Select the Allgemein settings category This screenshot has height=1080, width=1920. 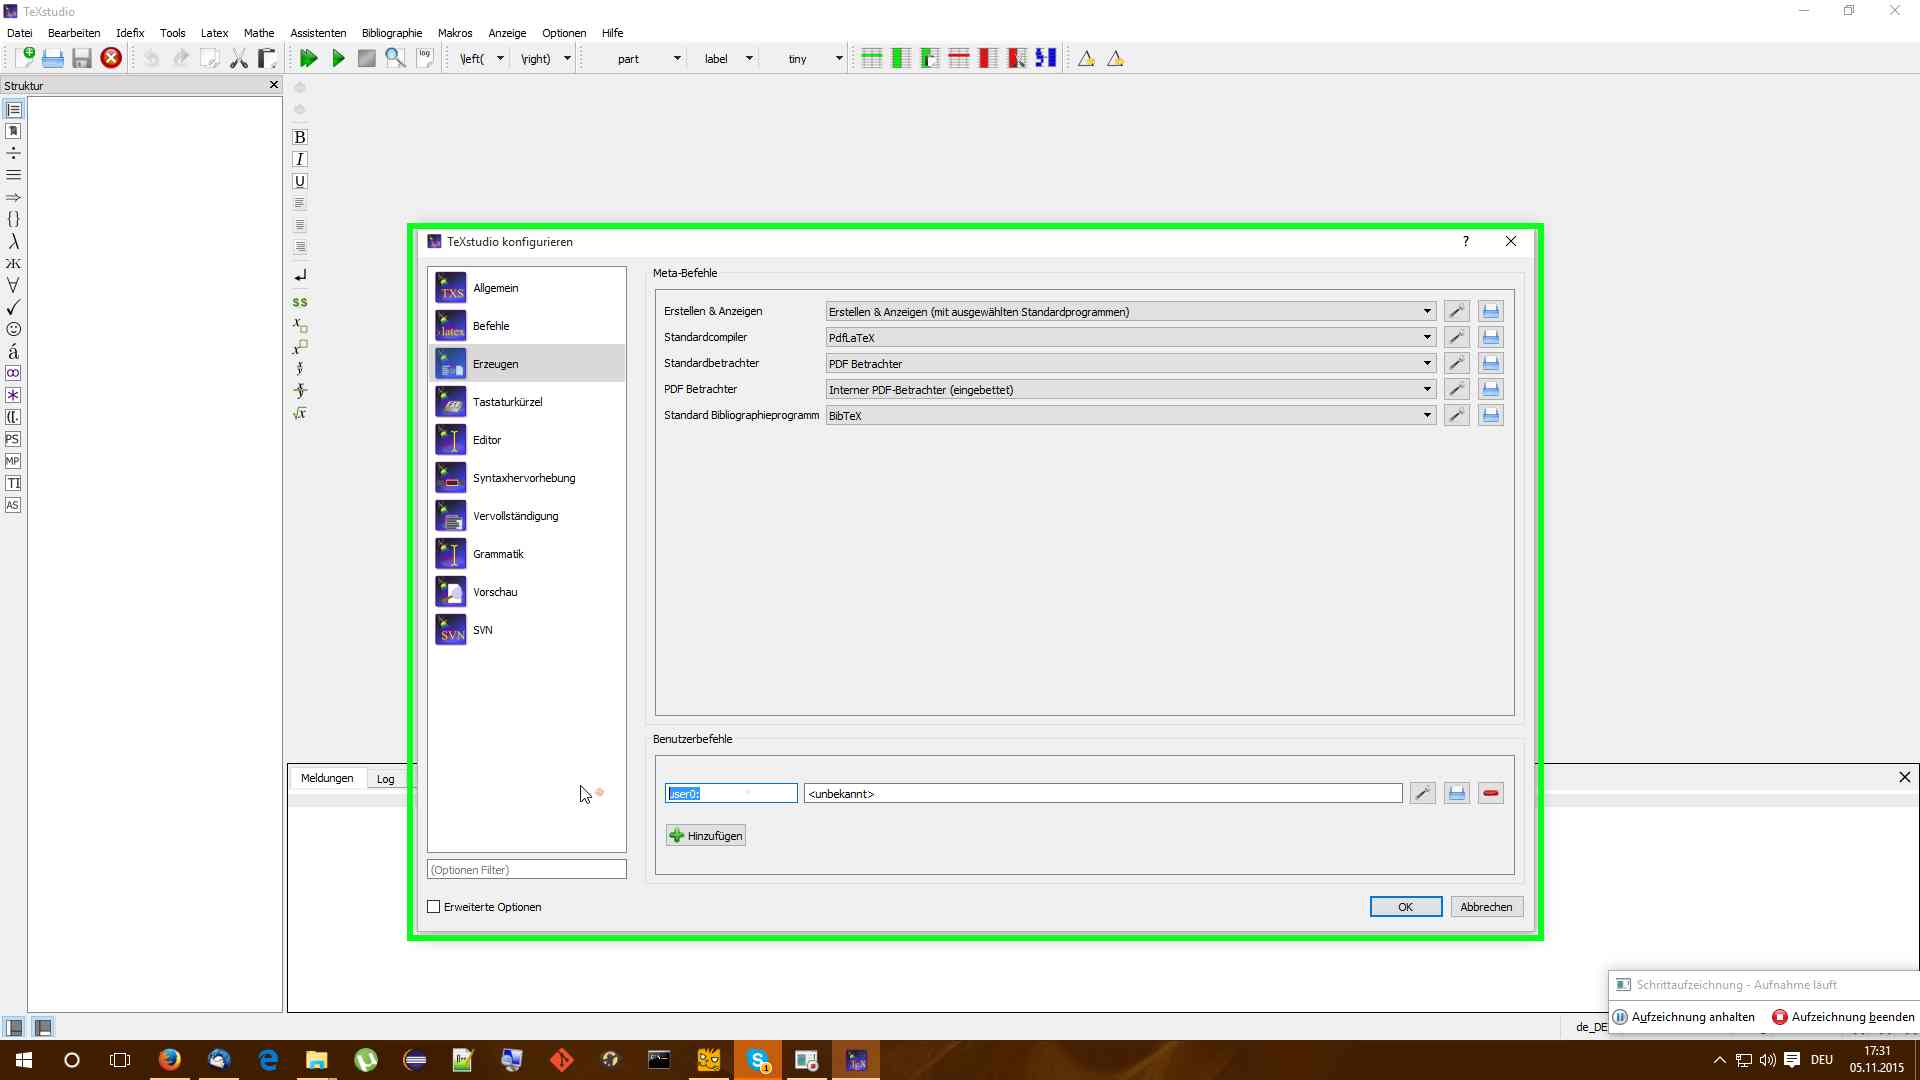click(x=527, y=288)
